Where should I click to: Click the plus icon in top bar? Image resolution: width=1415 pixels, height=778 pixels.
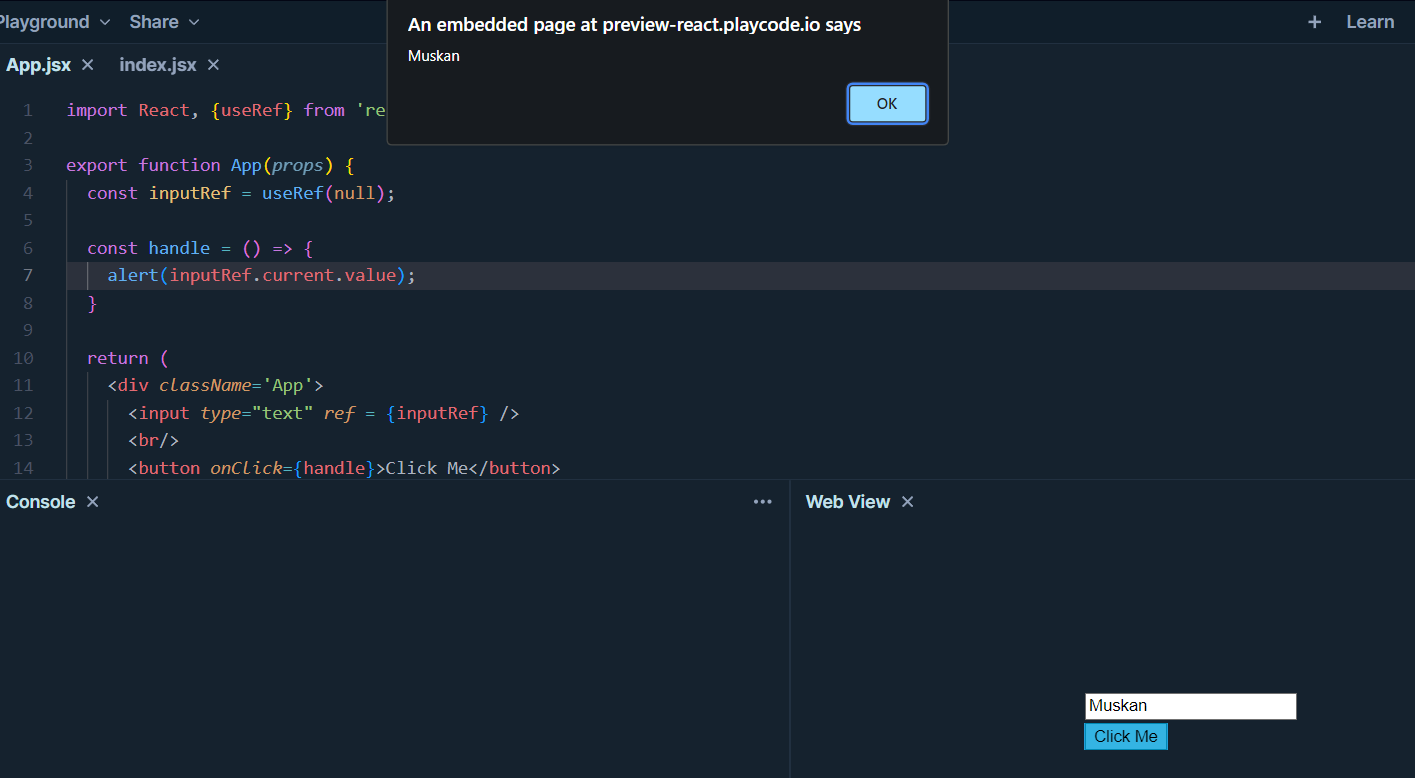pyautogui.click(x=1314, y=22)
